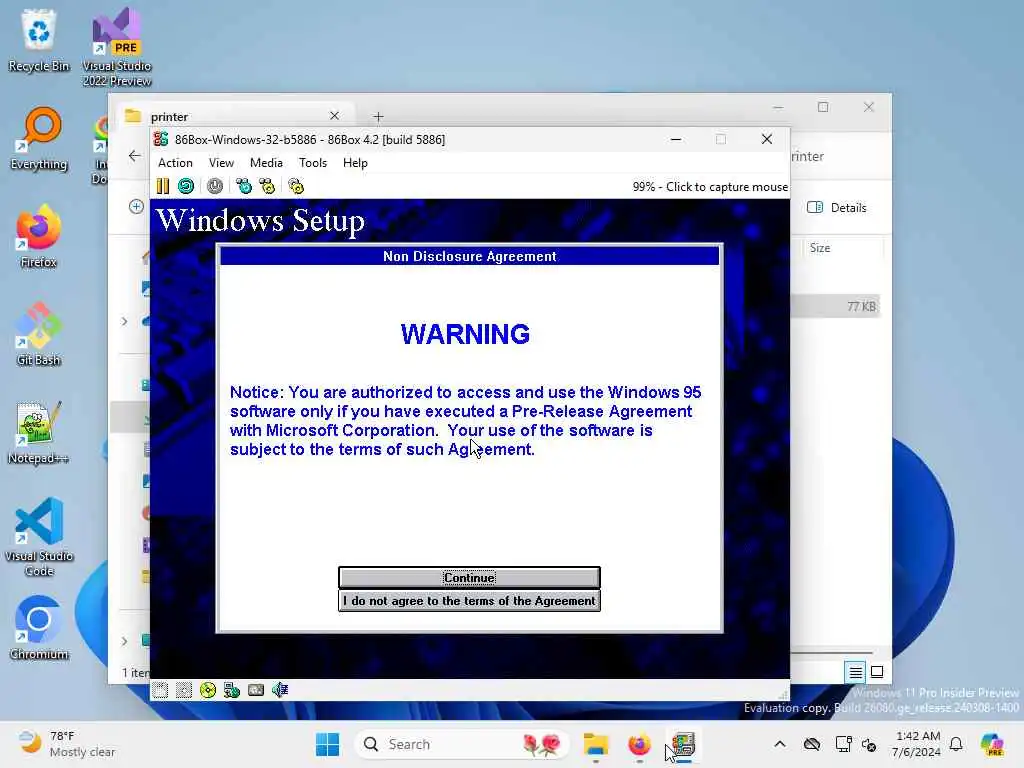Open the Recycle Bin desktop icon
Screen dimensions: 1024x768
pyautogui.click(x=39, y=40)
